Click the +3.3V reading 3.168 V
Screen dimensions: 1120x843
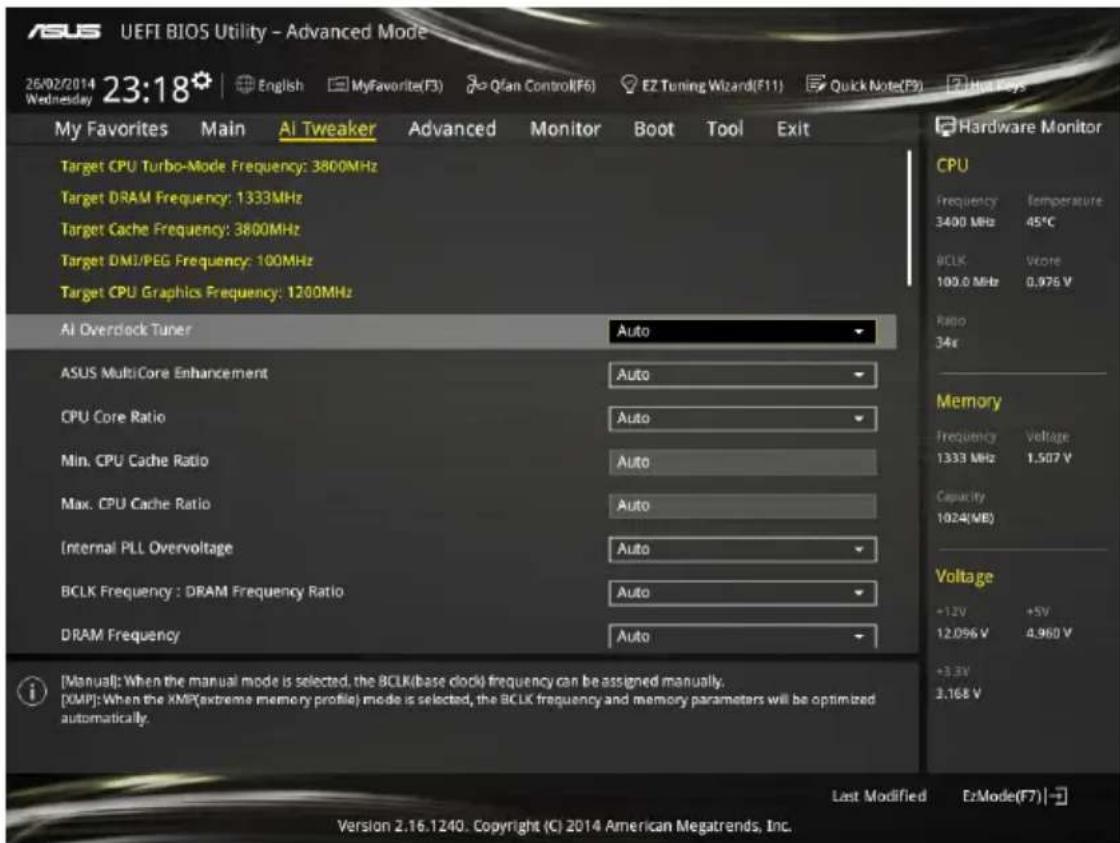[x=959, y=693]
